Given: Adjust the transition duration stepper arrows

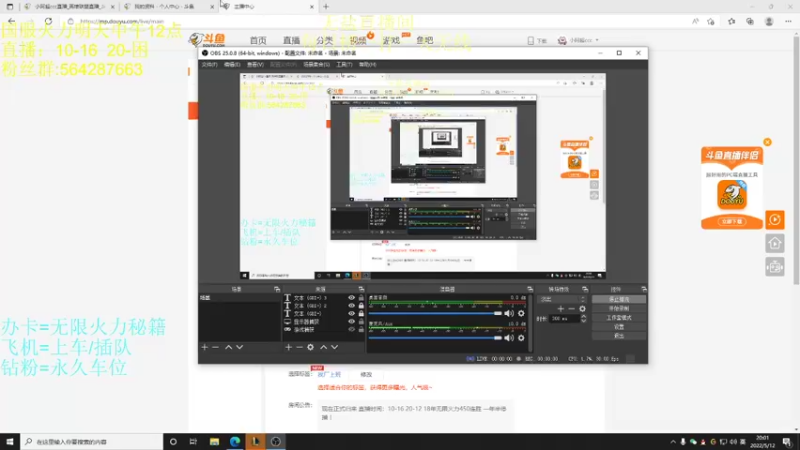Looking at the screenshot, I should [584, 318].
